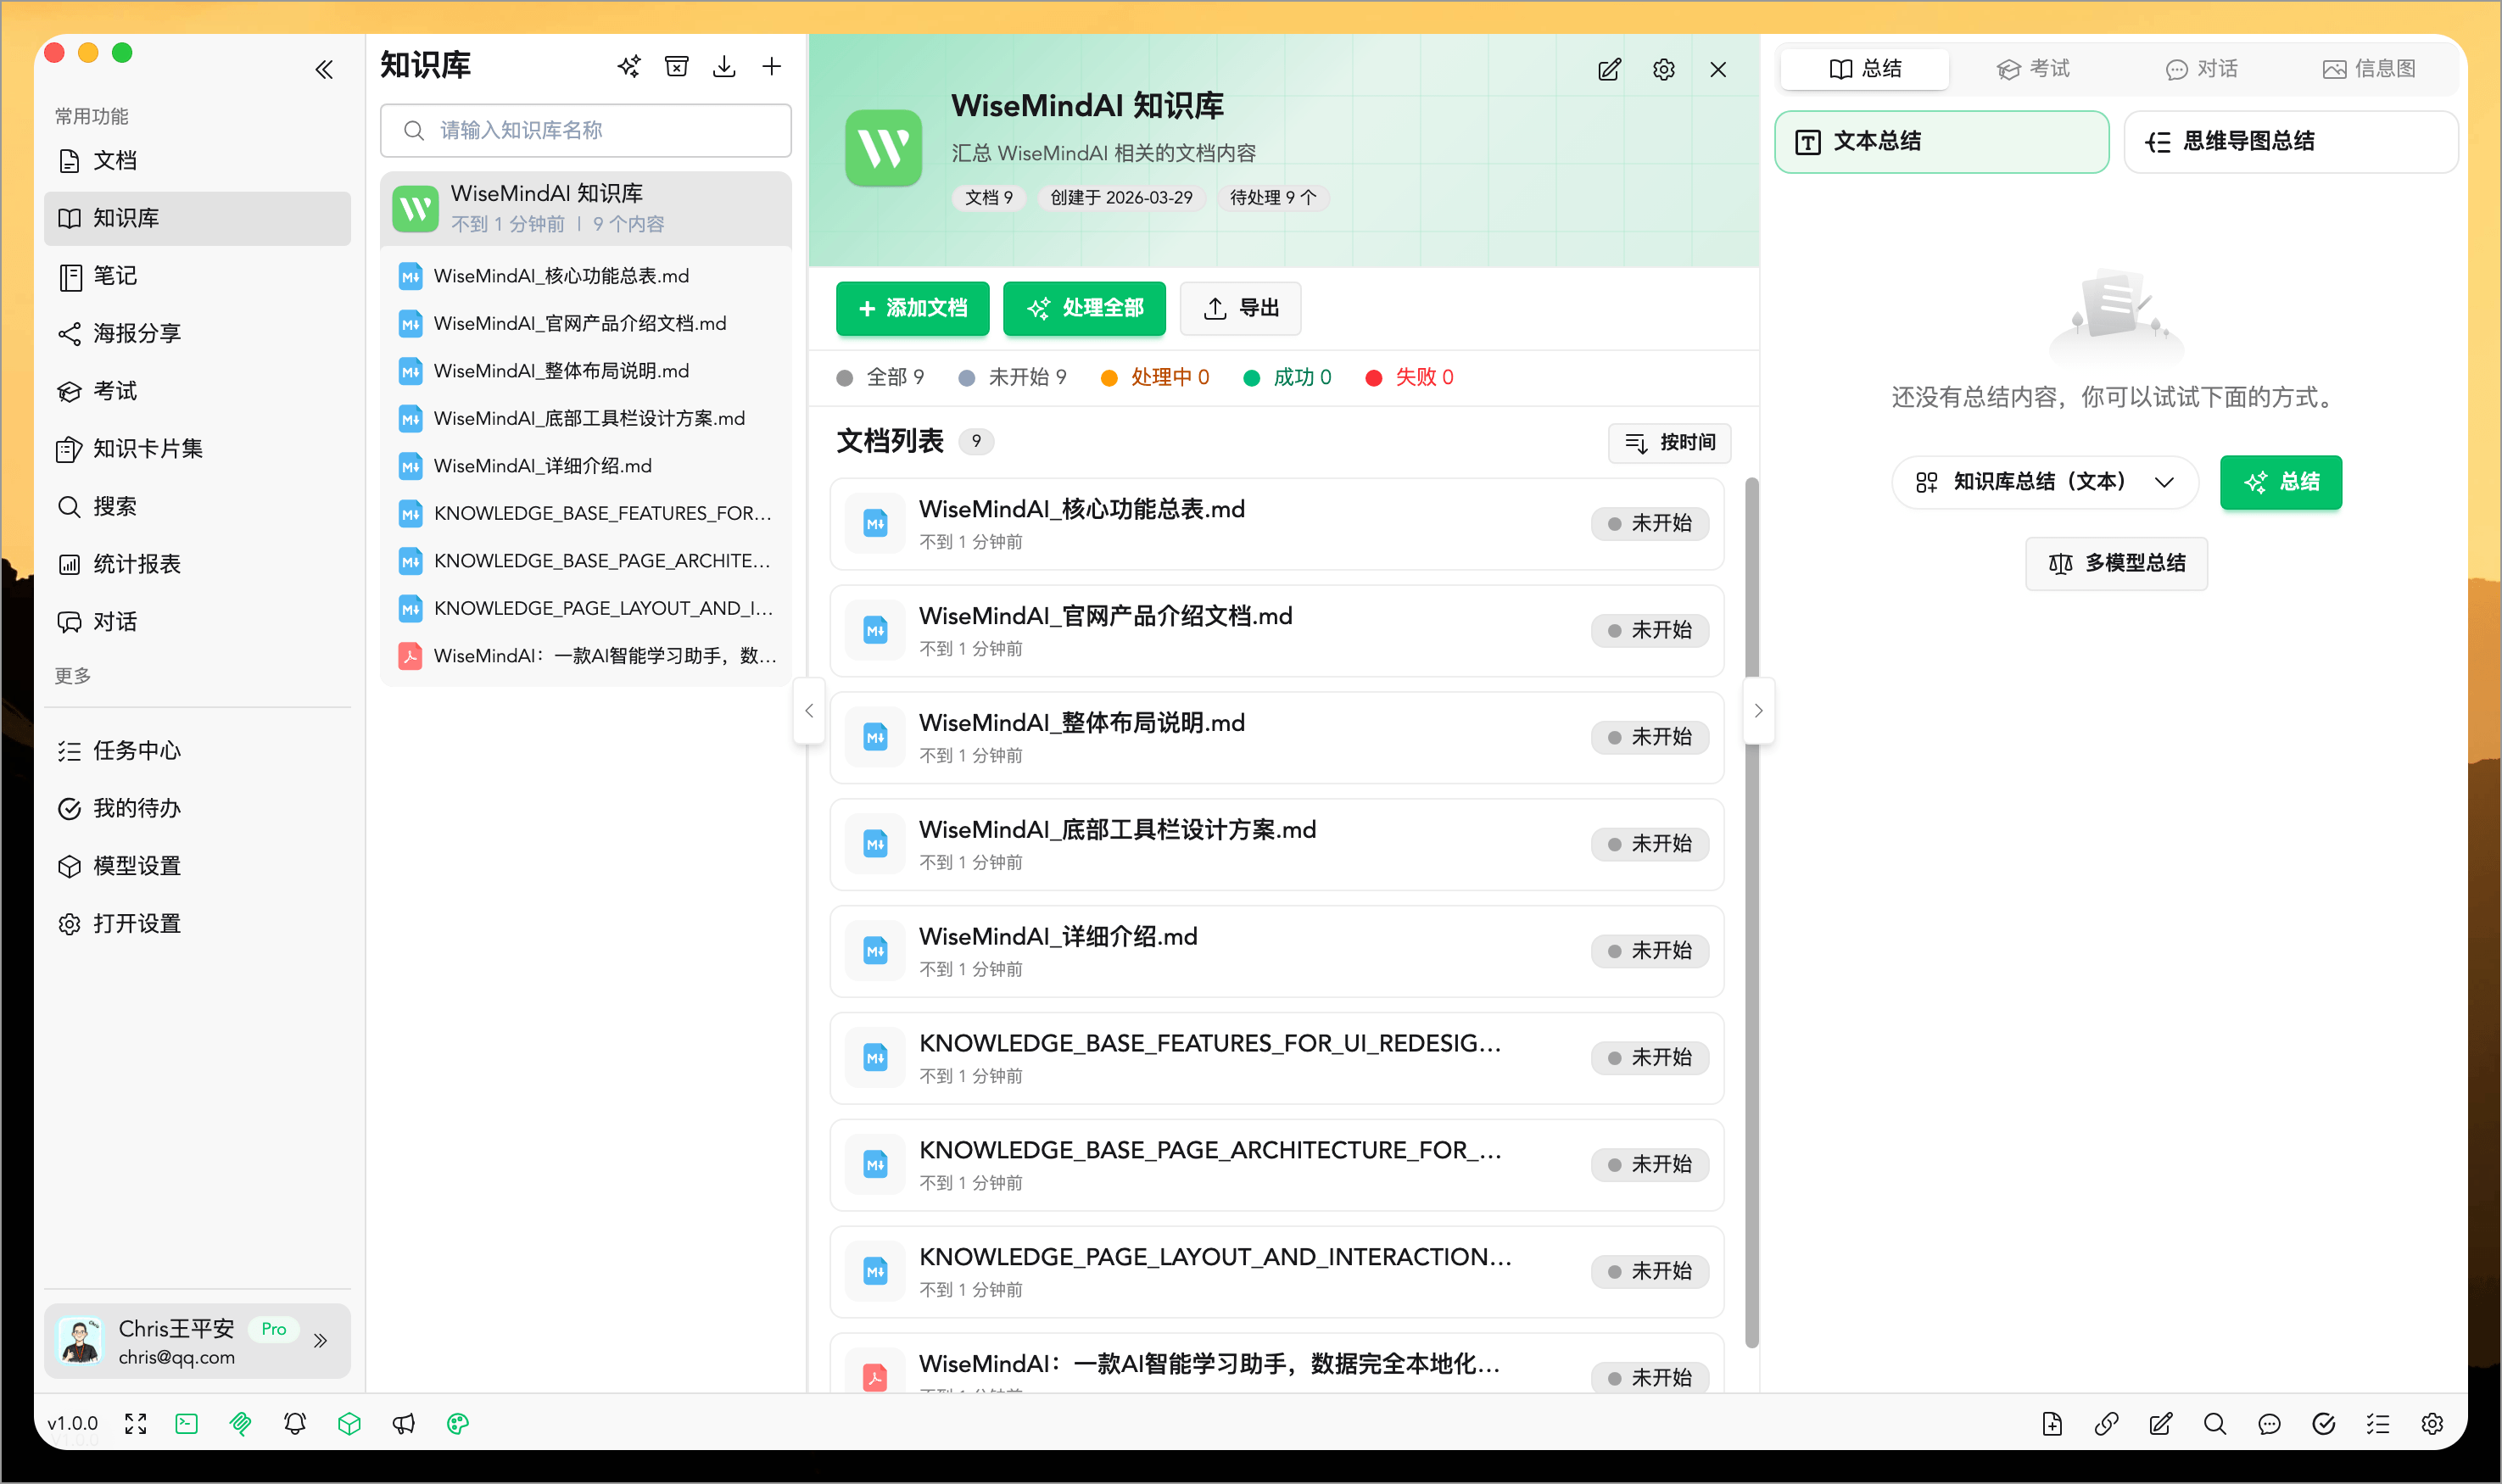Click the knowledge base search input field

click(585, 130)
